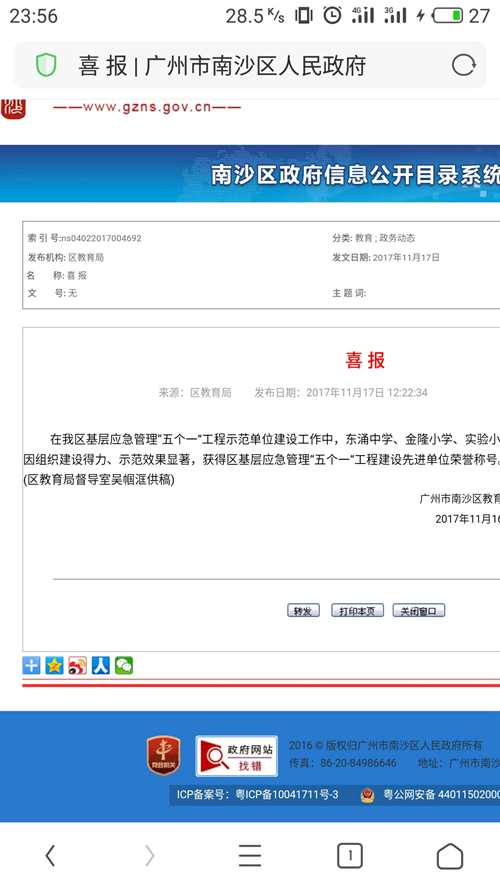
Task: Click the 转发 button
Action: click(303, 611)
